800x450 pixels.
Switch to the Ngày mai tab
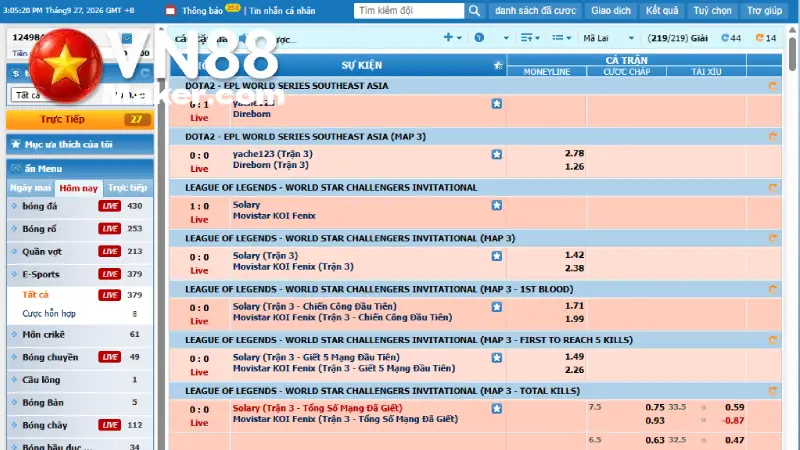click(x=31, y=188)
